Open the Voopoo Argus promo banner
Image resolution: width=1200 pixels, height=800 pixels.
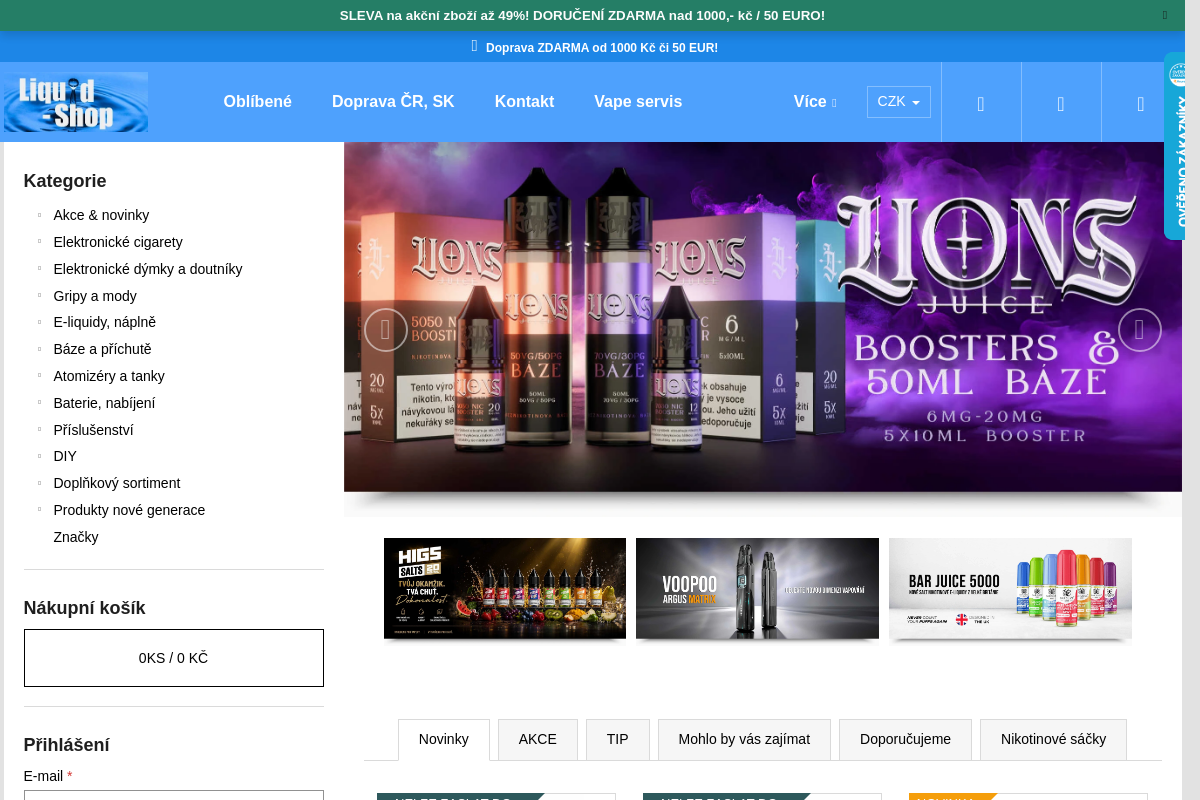pyautogui.click(x=757, y=589)
